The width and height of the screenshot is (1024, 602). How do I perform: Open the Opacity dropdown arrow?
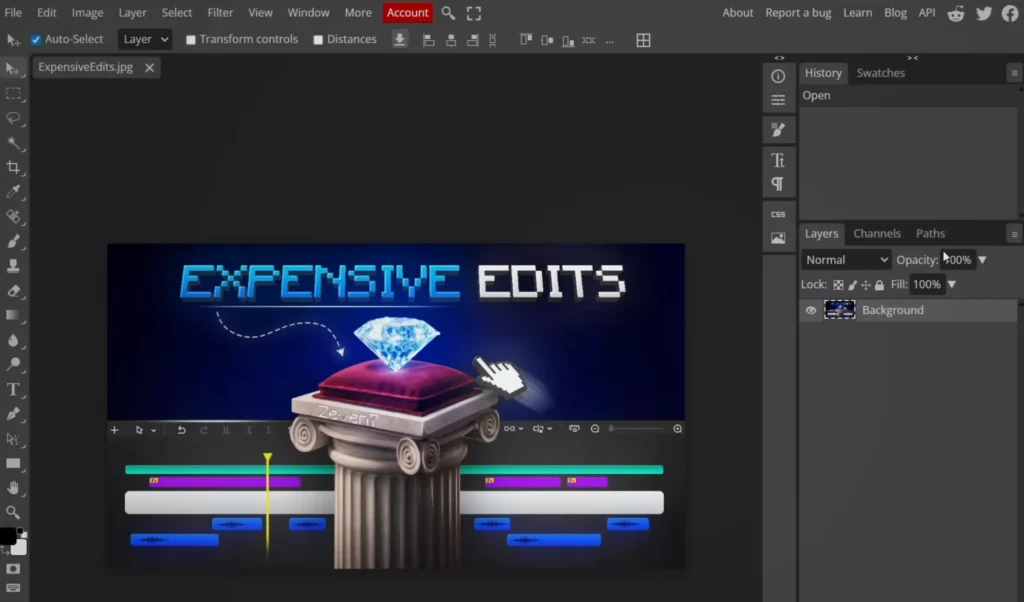982,259
